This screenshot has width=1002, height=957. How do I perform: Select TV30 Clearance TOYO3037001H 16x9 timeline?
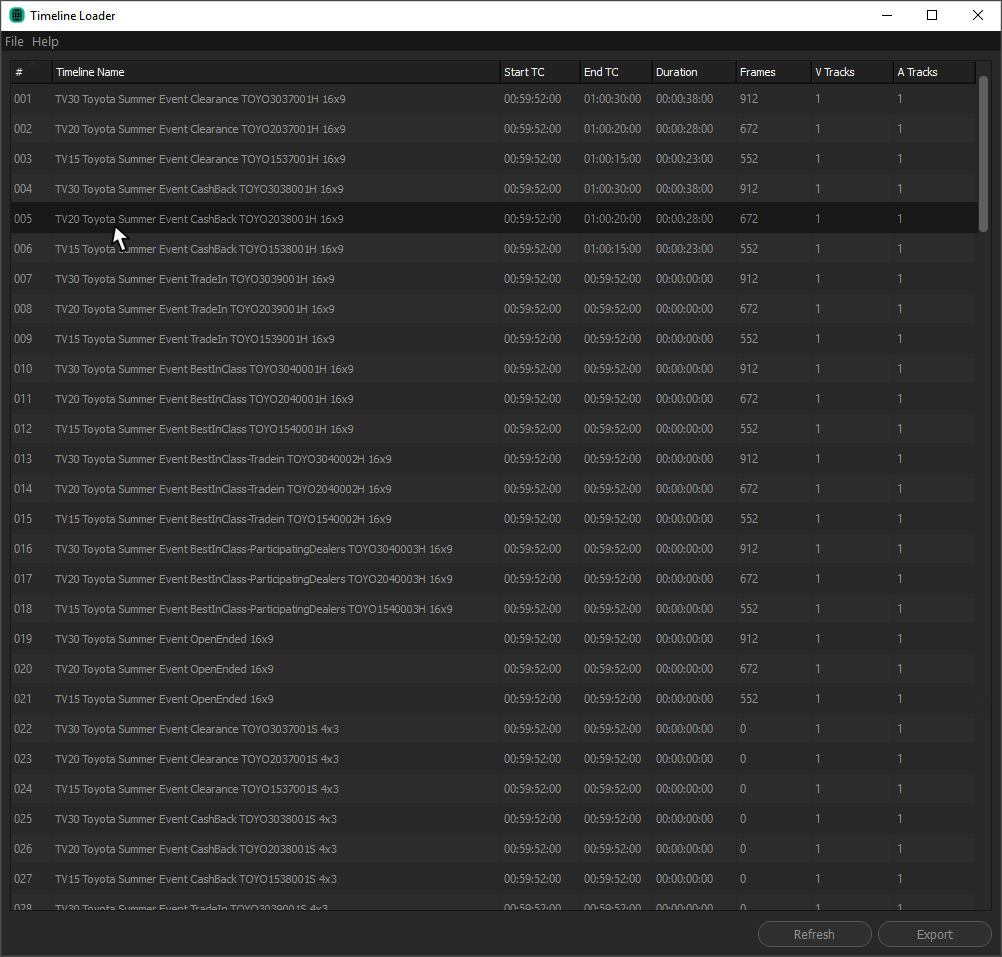coord(493,99)
